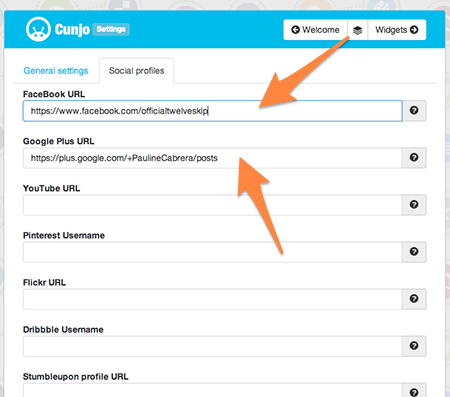450x397 pixels.
Task: Select the Social profiles tab
Action: click(137, 71)
